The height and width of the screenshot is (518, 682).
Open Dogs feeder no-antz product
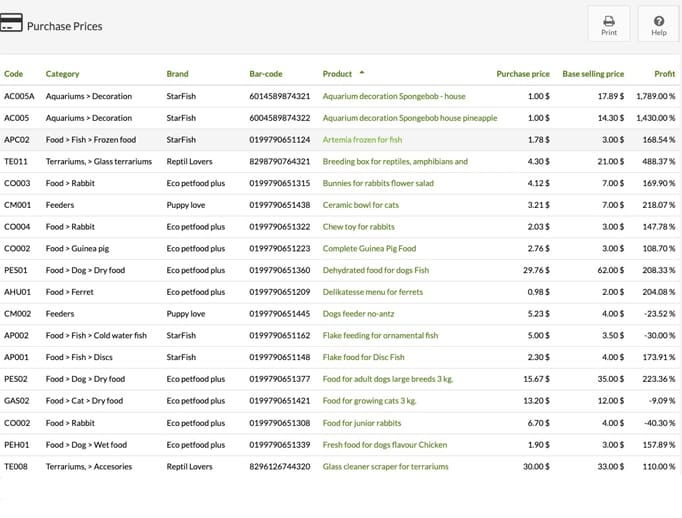pos(358,314)
